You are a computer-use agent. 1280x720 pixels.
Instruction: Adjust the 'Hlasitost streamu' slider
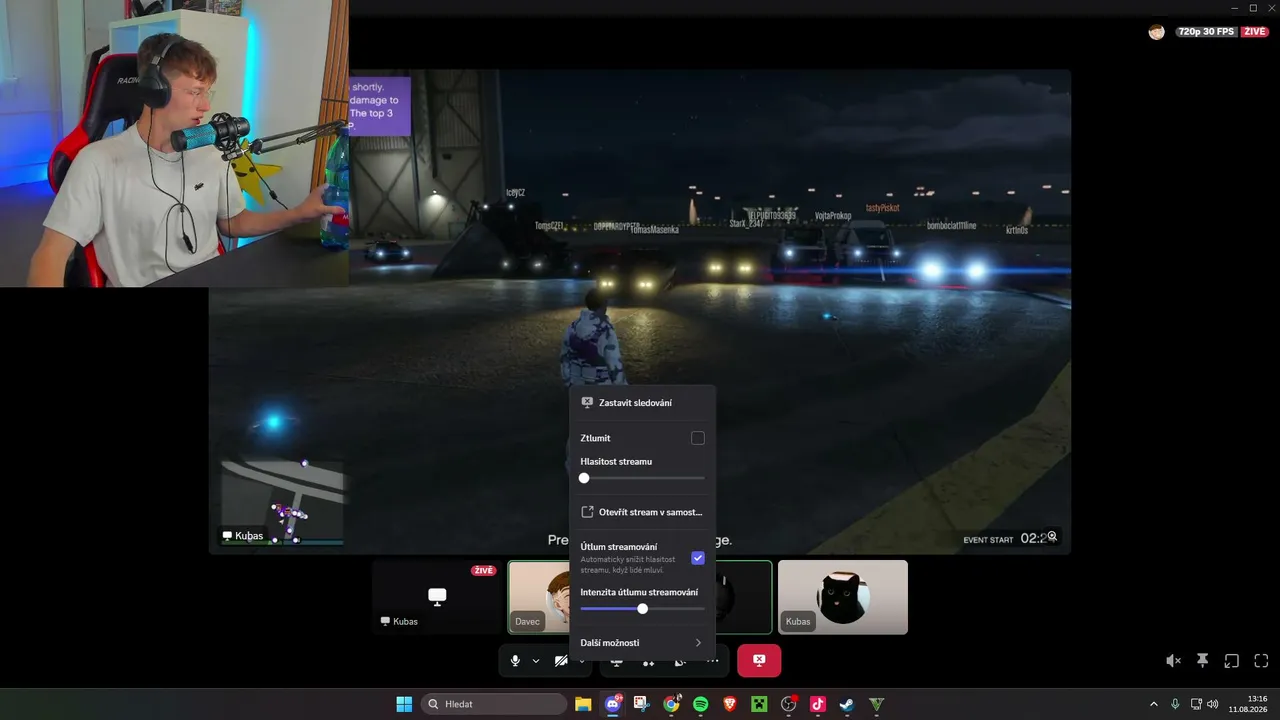tap(642, 478)
